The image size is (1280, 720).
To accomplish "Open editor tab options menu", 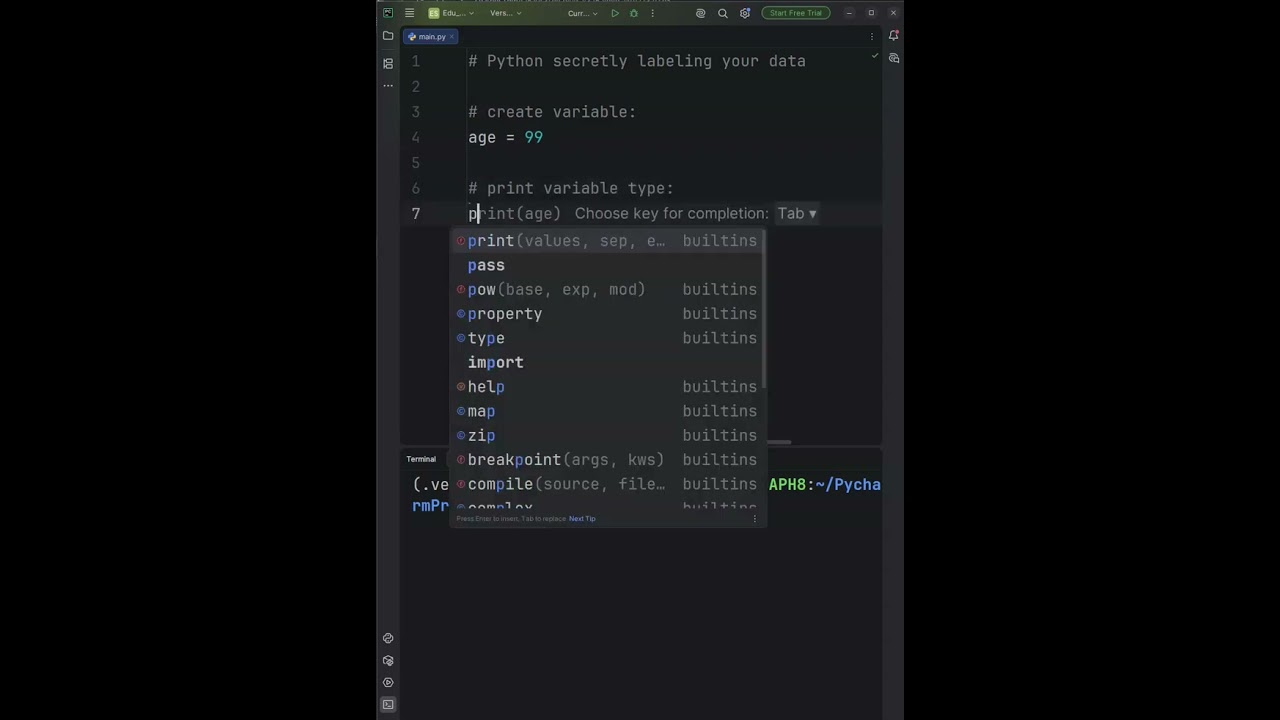I will (872, 37).
